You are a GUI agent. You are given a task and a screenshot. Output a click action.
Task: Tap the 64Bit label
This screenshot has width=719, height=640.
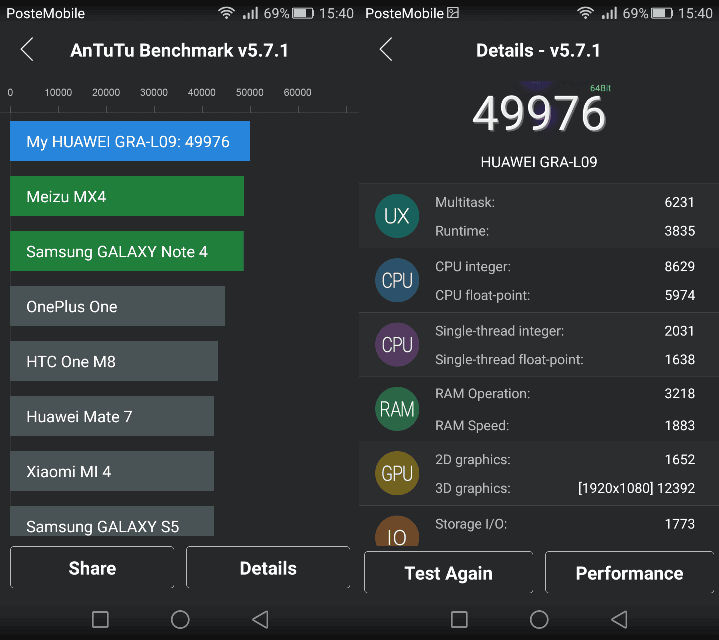point(600,88)
